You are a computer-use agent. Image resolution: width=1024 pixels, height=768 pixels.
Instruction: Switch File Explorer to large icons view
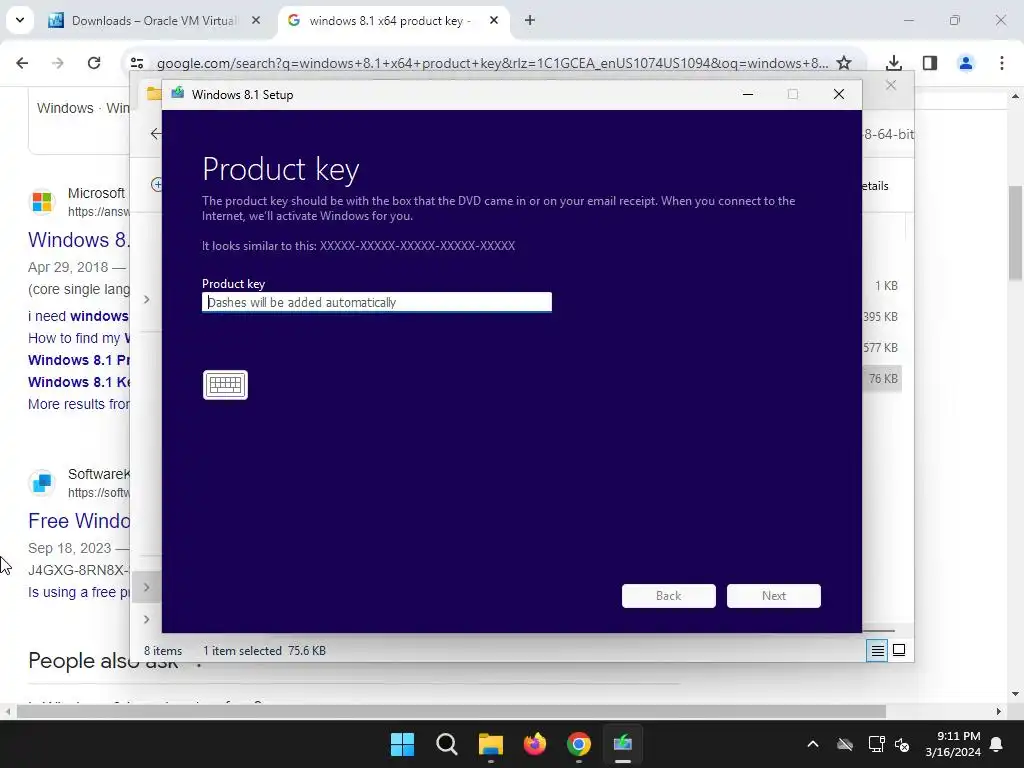899,650
